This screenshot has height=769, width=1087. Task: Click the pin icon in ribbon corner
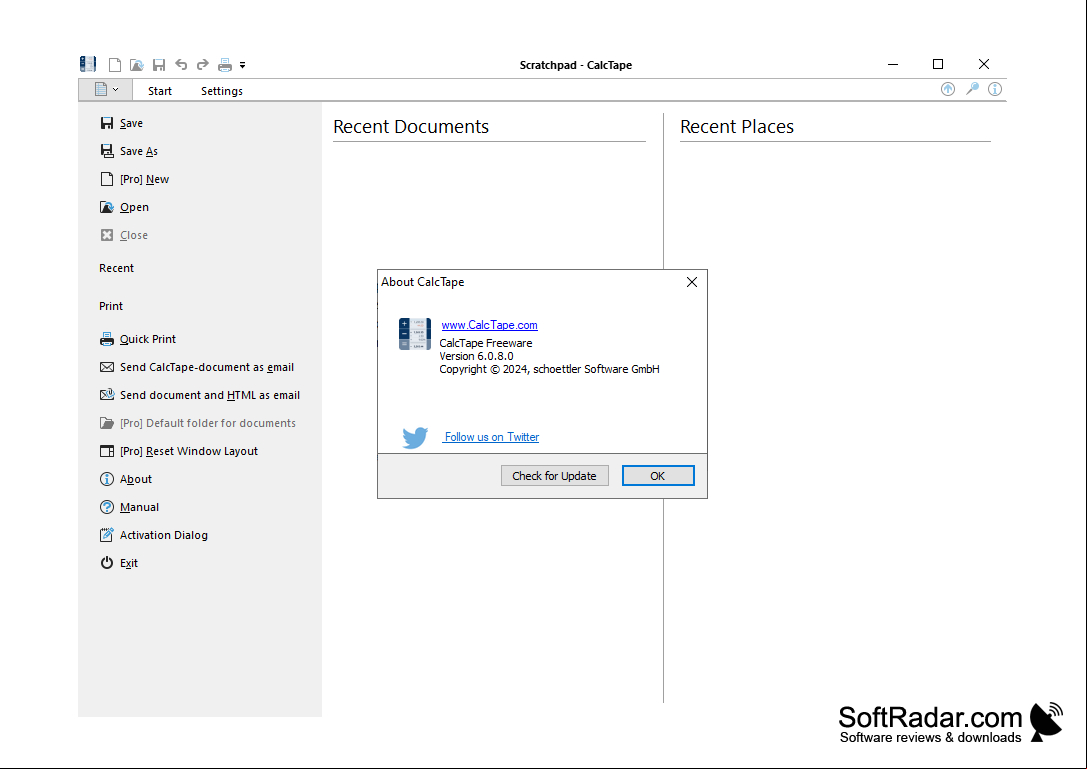[972, 89]
